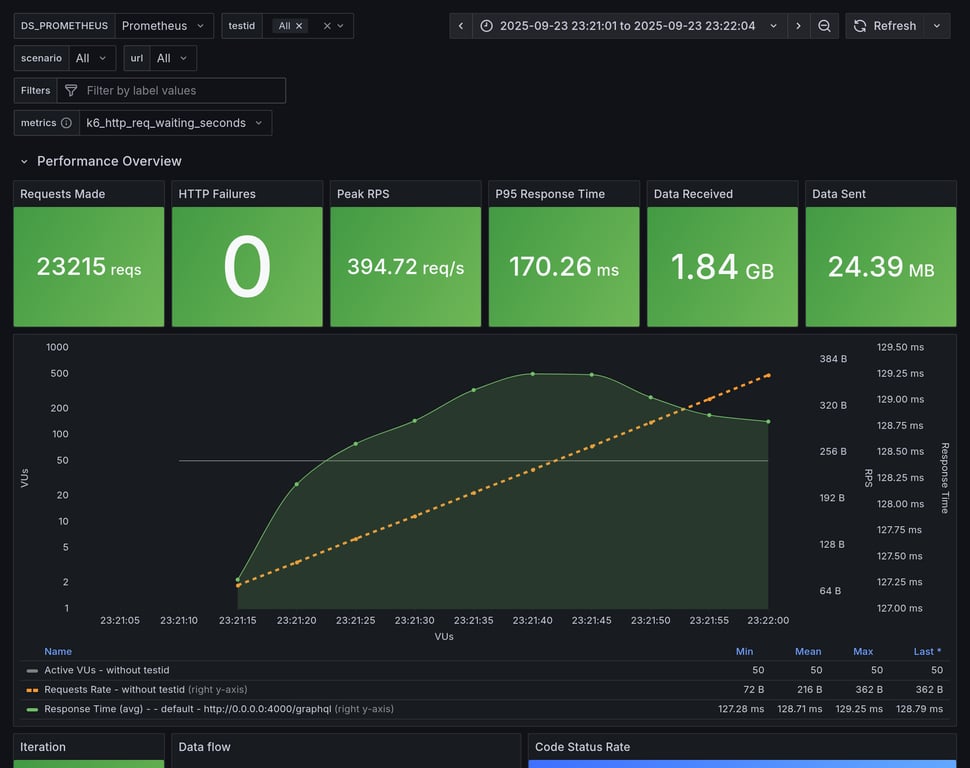The height and width of the screenshot is (768, 970).
Task: Toggle Active VUs series in legend
Action: [107, 670]
